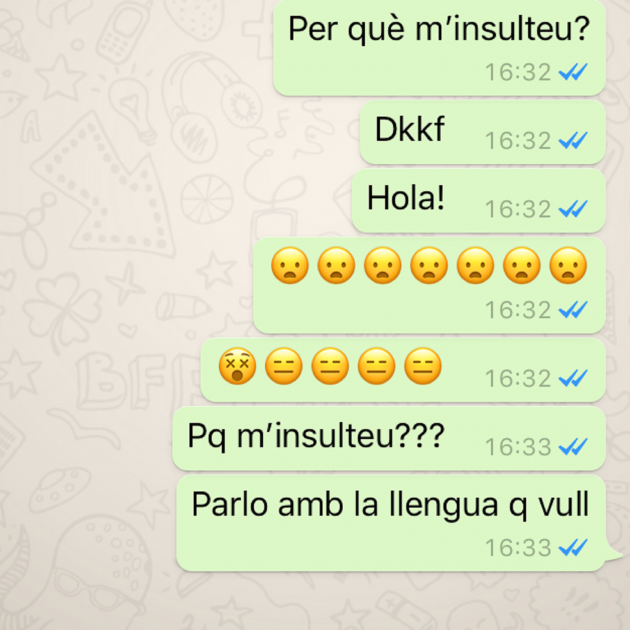Tap read ticks on Parlo amb la llengua message
630x630 pixels.
573,547
